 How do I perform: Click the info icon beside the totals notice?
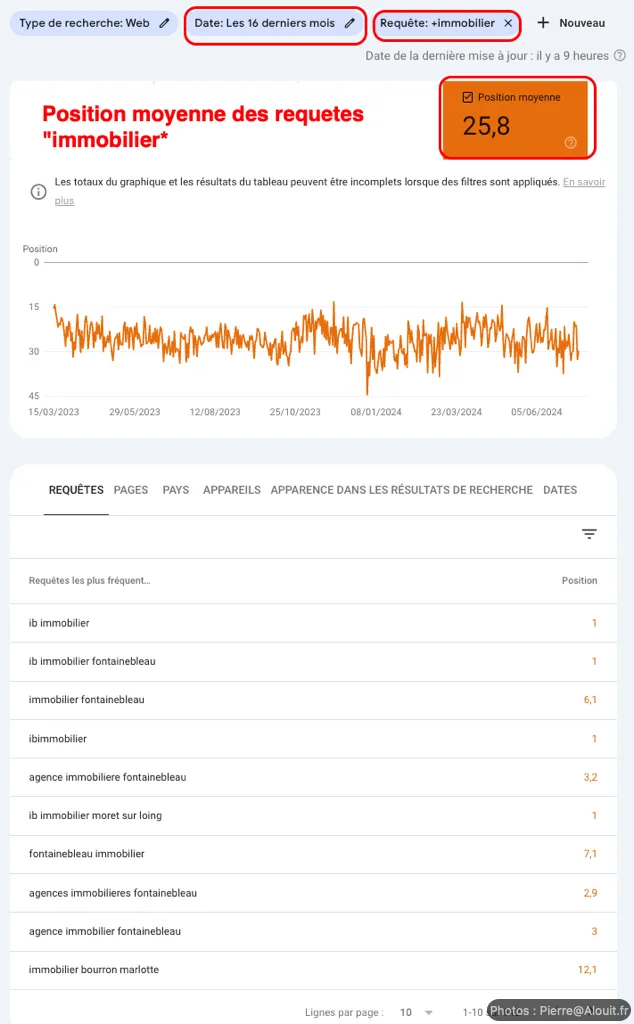[x=38, y=191]
